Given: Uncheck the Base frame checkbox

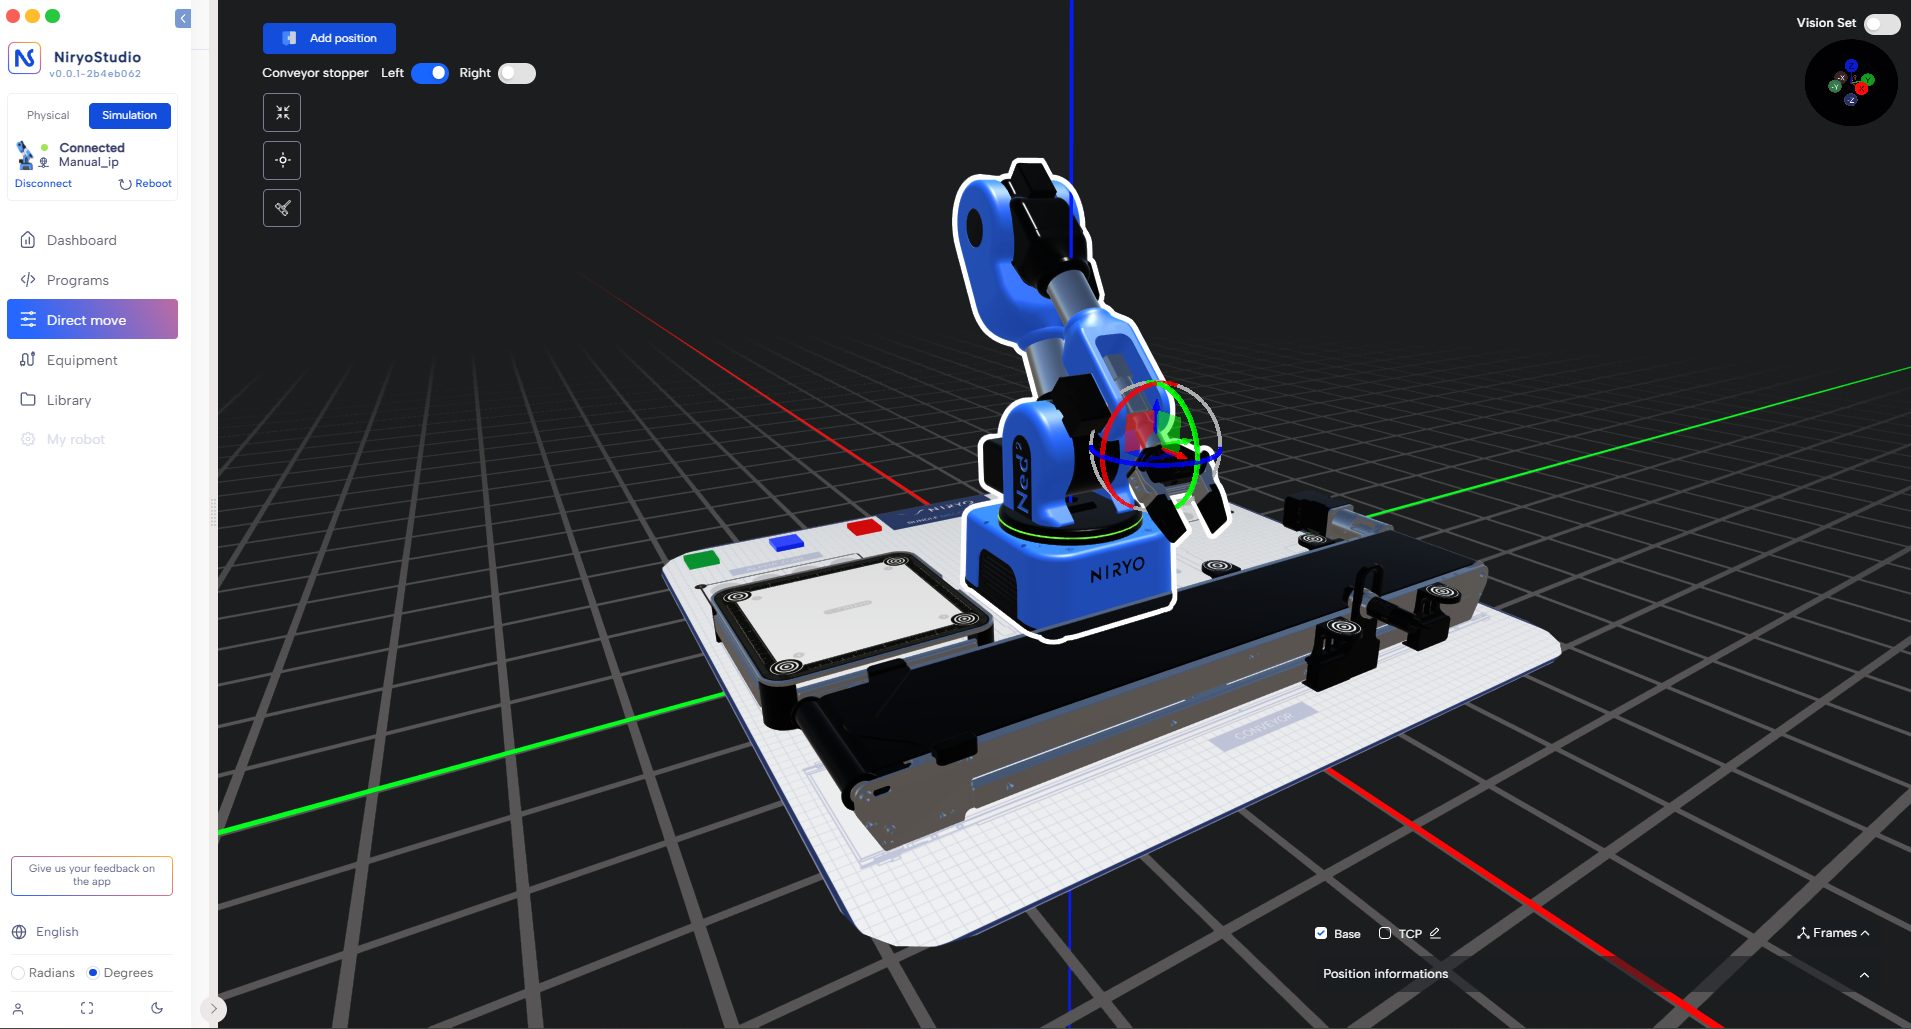Looking at the screenshot, I should pos(1321,933).
